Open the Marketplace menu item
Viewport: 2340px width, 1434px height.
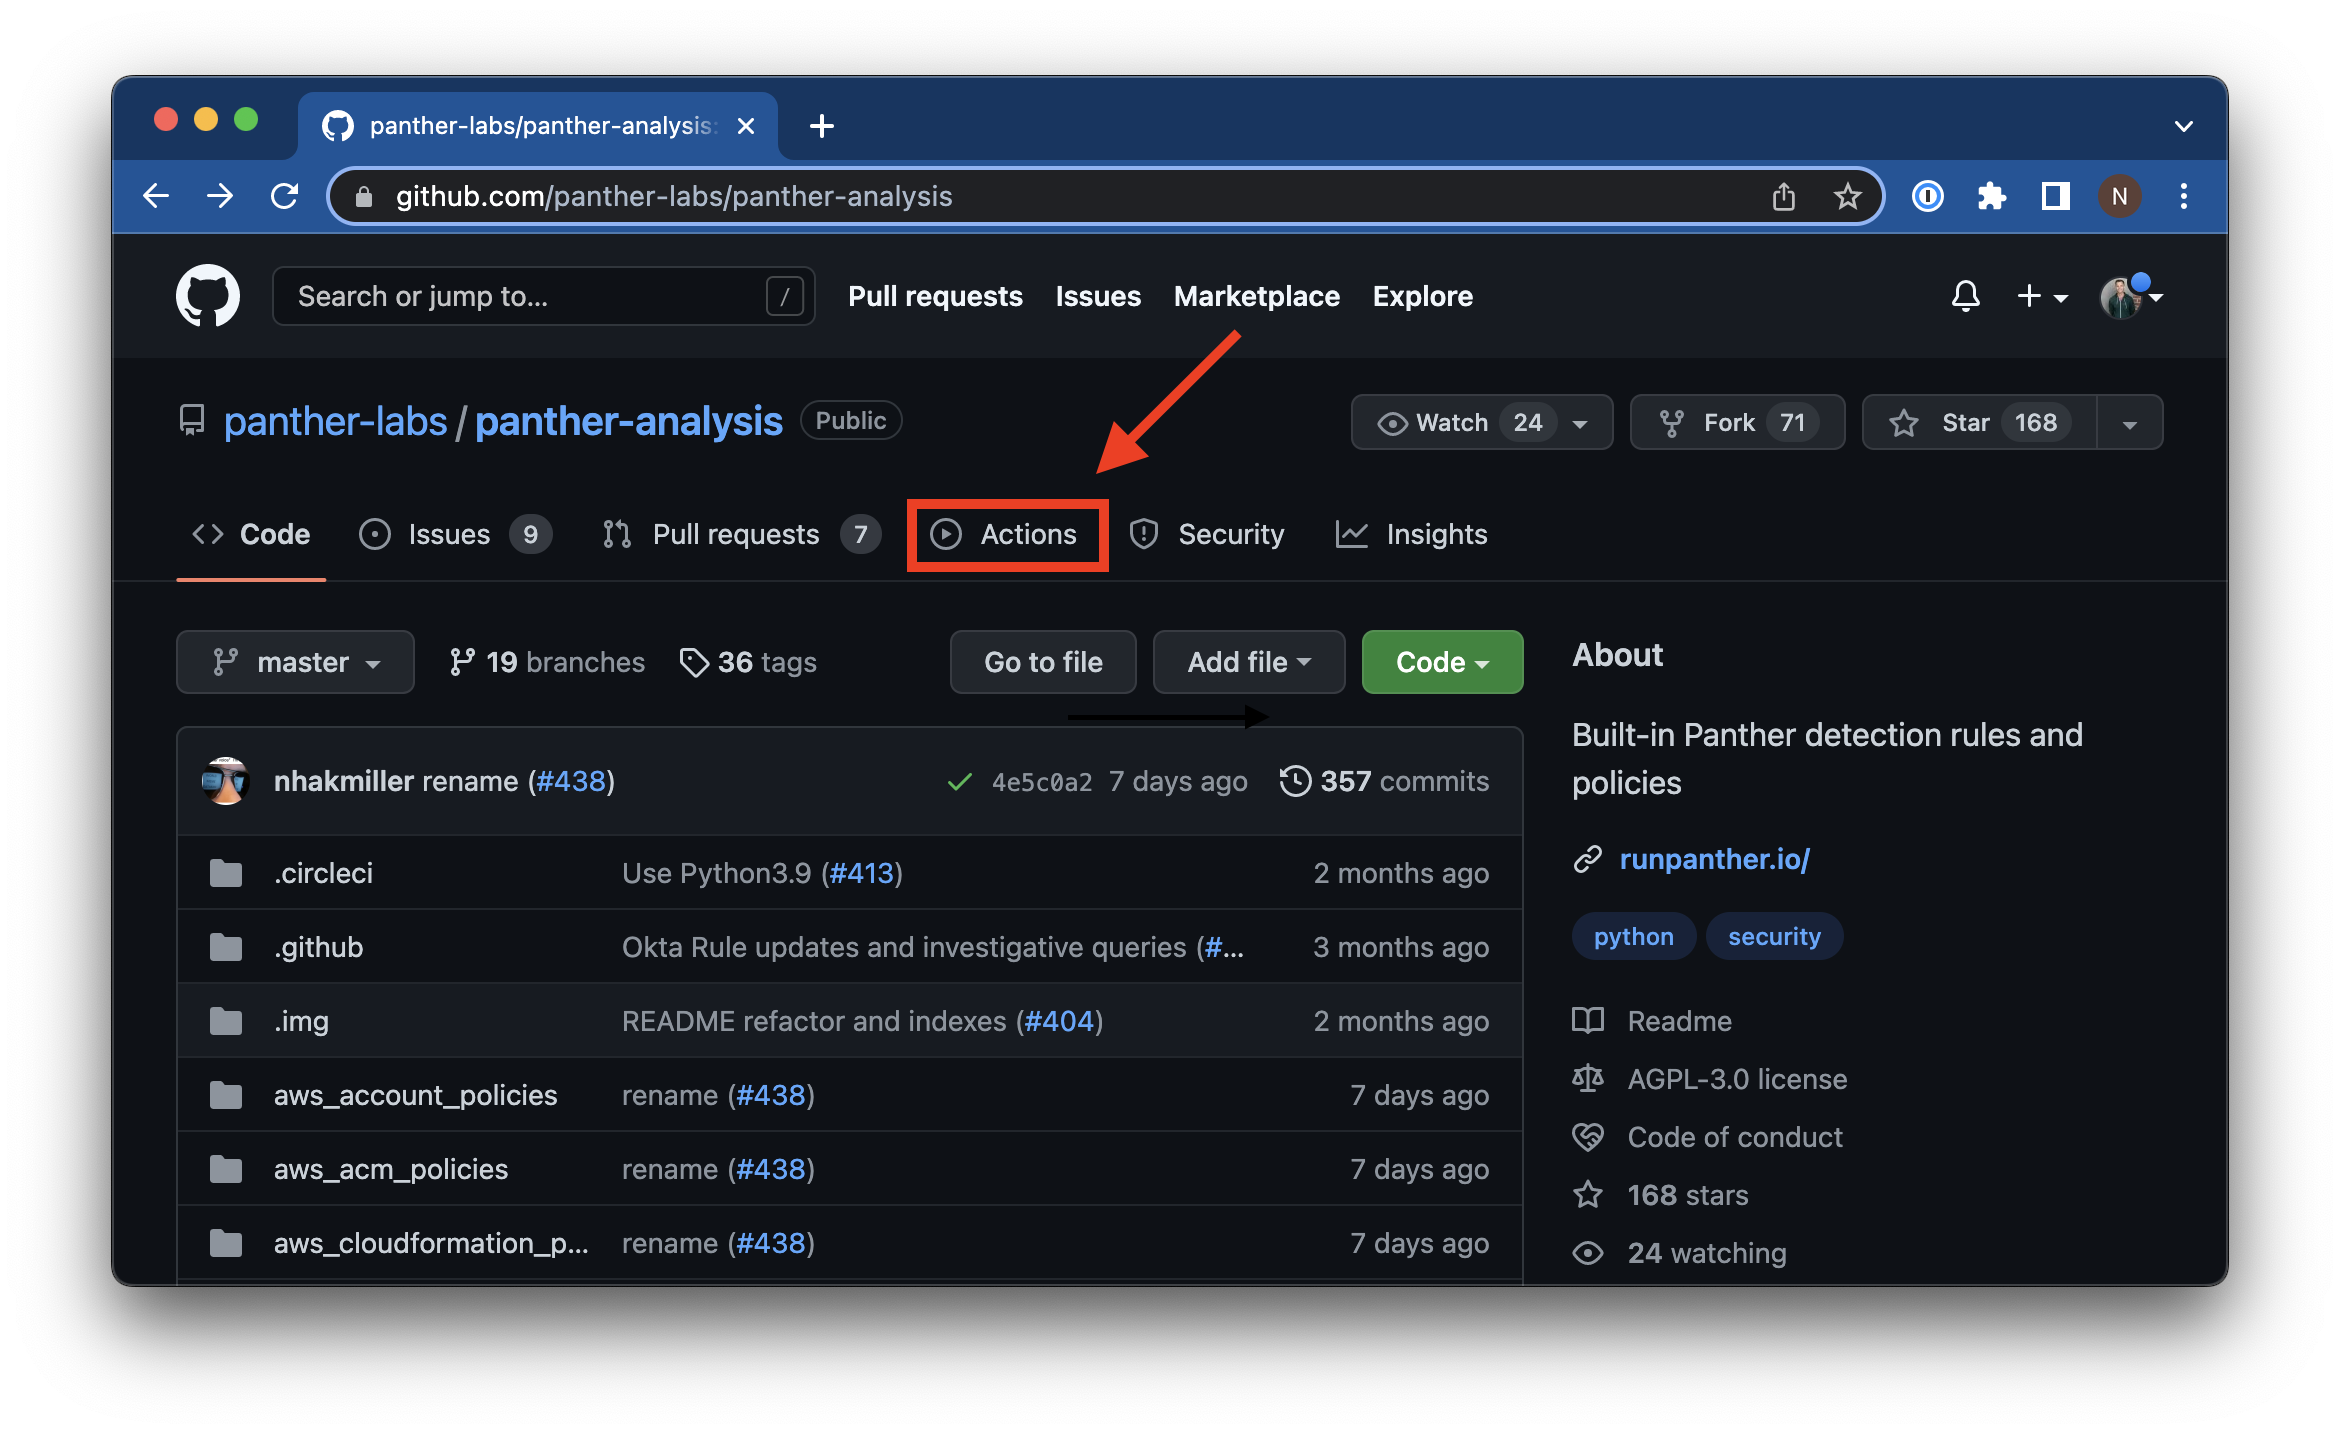1257,296
